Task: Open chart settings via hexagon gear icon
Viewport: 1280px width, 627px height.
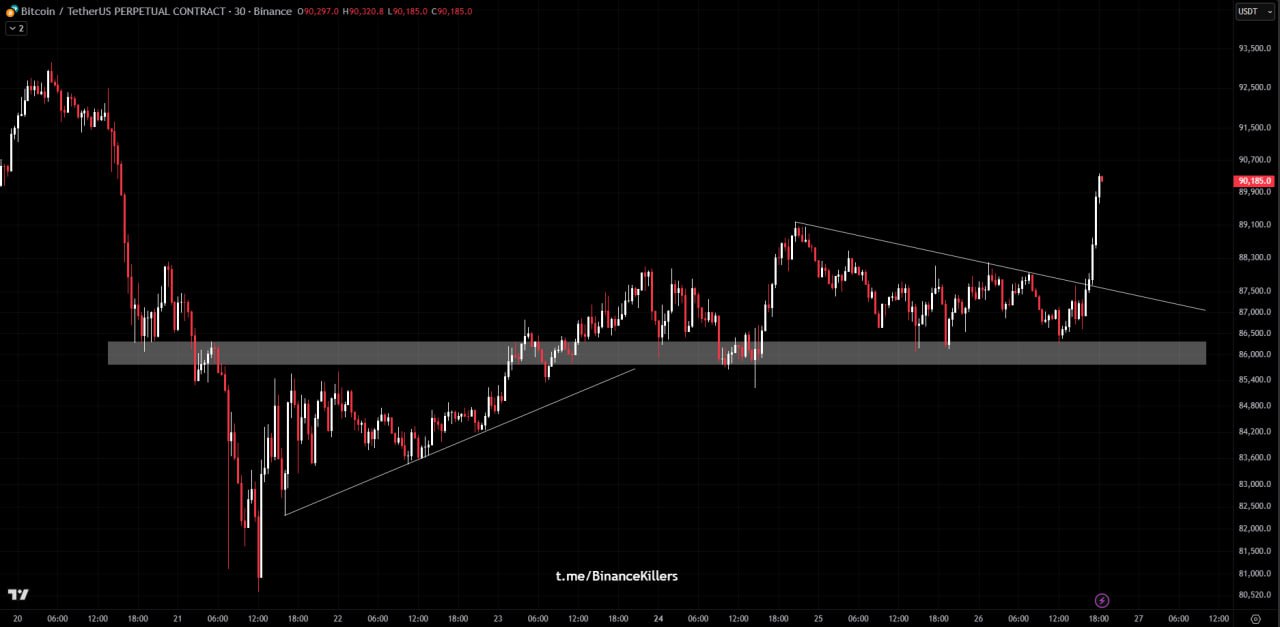Action: (1255, 619)
